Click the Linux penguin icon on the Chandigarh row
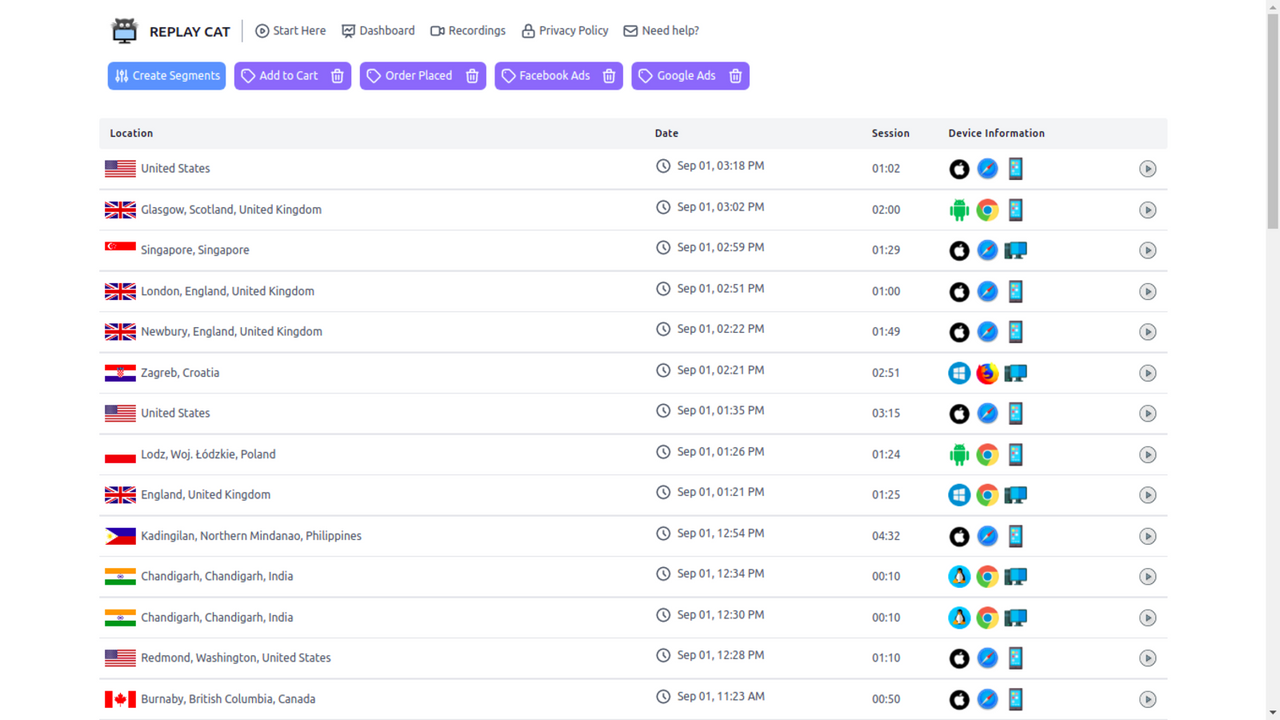The width and height of the screenshot is (1280, 720). point(959,576)
